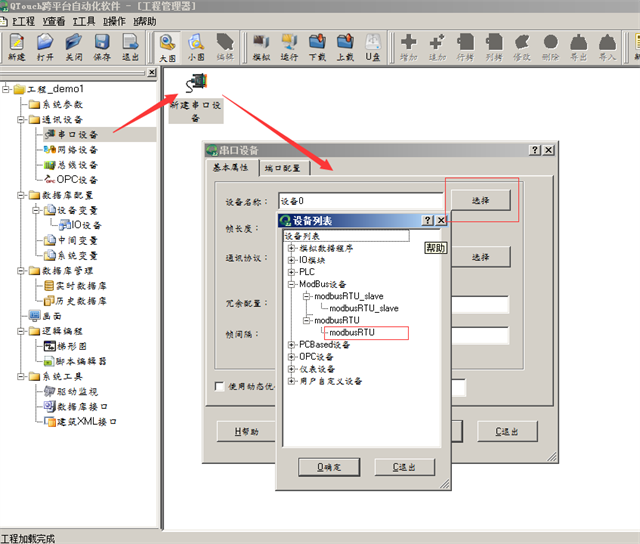Image resolution: width=640 pixels, height=544 pixels.
Task: Expand the 仪表设备 node in device list
Action: (291, 369)
